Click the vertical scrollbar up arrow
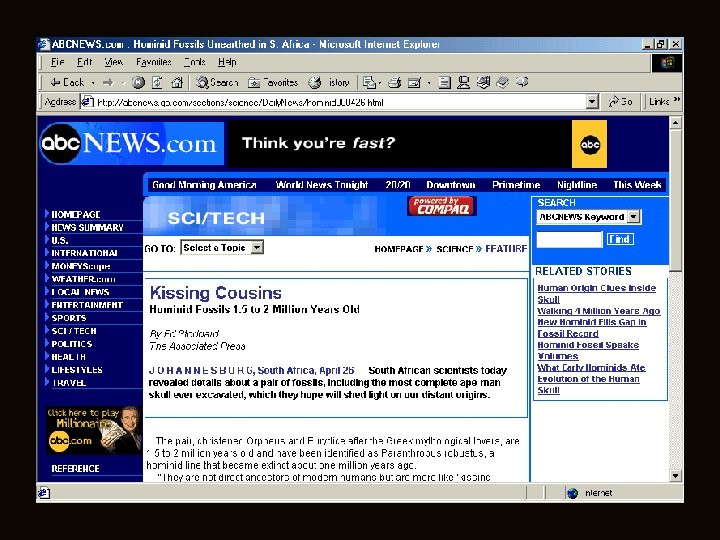Screen dimensions: 720x540 click(x=675, y=123)
